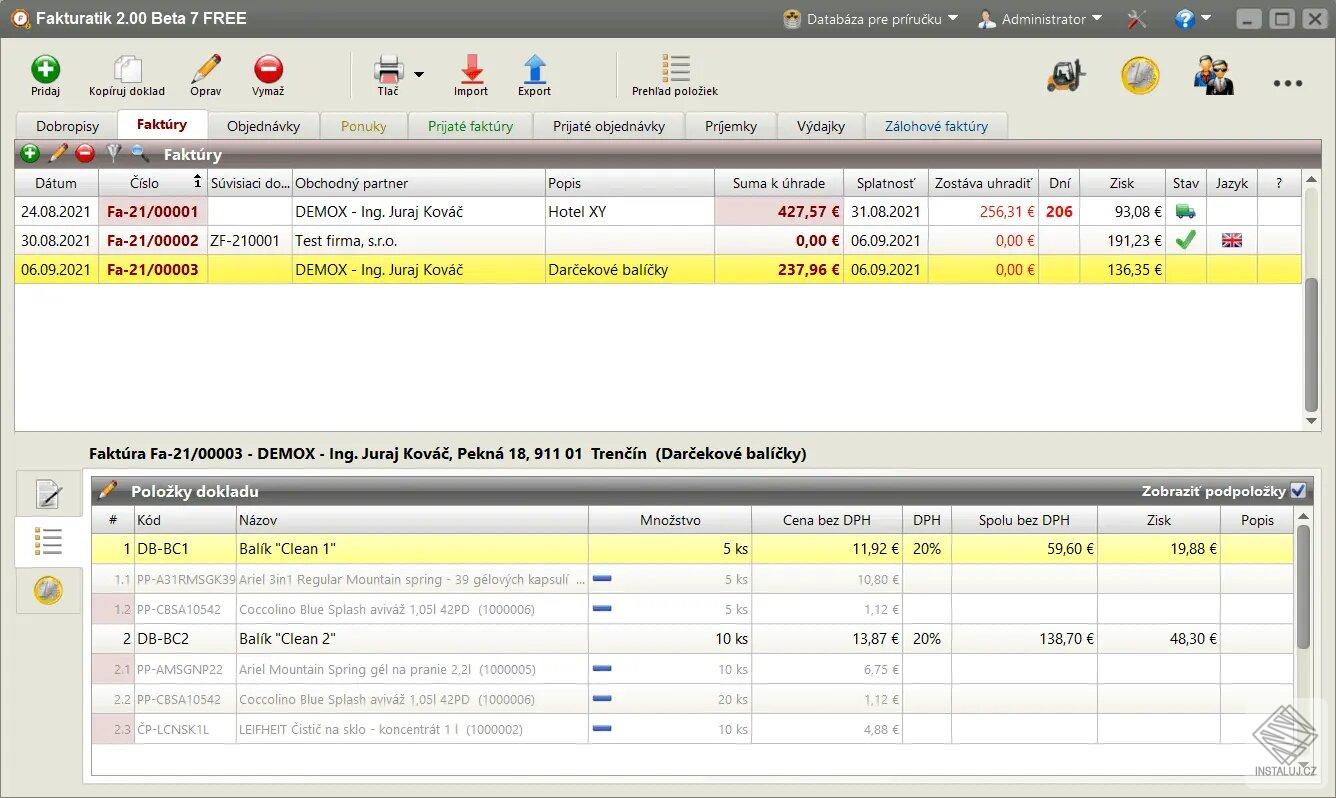Select invoice Fa-21/00001 number cell
This screenshot has height=798, width=1336.
[x=153, y=212]
